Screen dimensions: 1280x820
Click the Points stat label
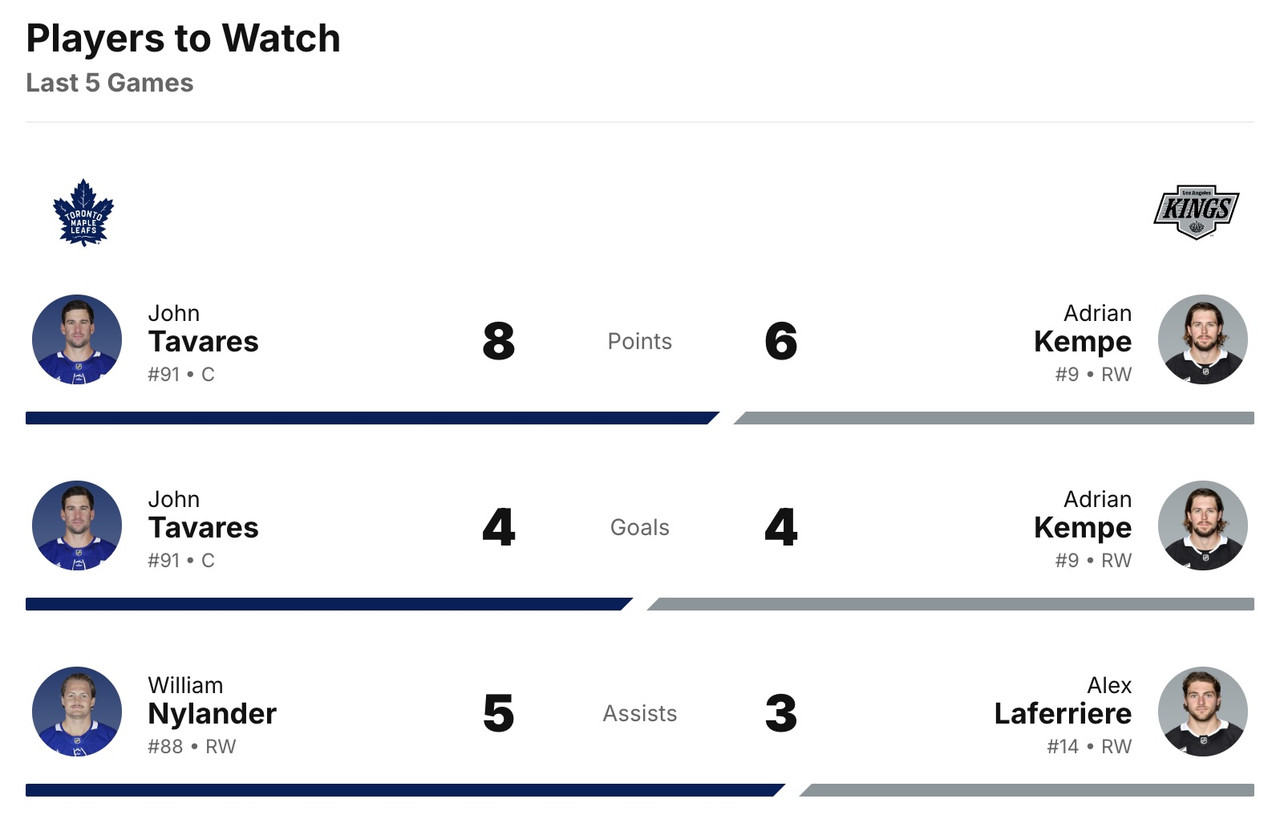click(x=640, y=341)
